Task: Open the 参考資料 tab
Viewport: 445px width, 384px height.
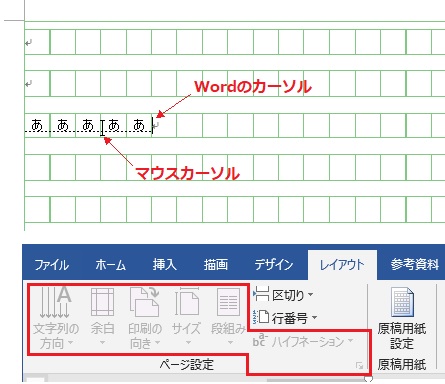Action: point(415,265)
